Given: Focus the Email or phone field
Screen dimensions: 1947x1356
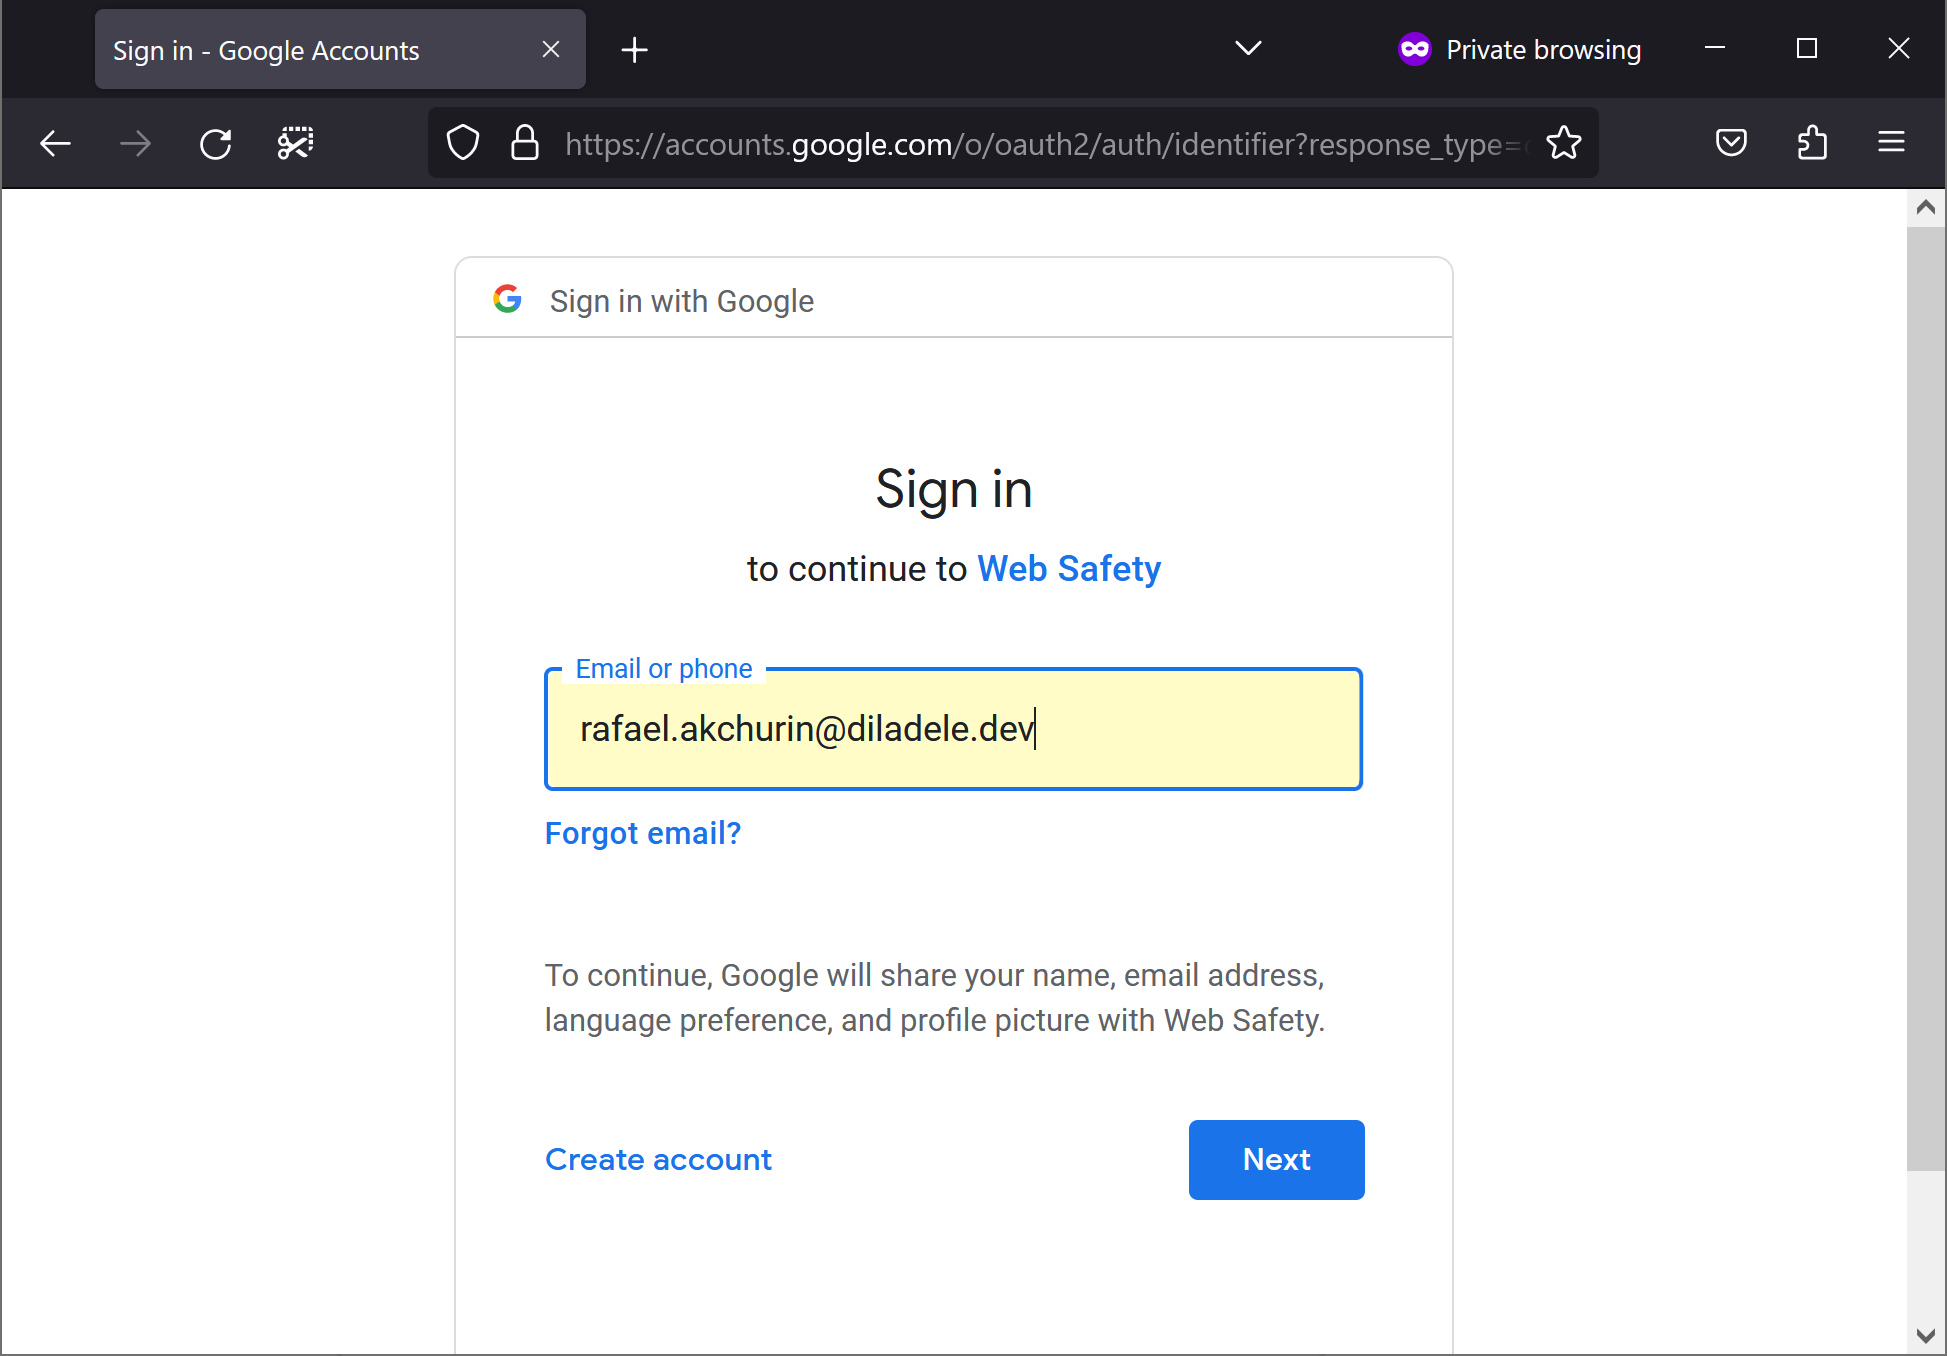Looking at the screenshot, I should point(953,729).
